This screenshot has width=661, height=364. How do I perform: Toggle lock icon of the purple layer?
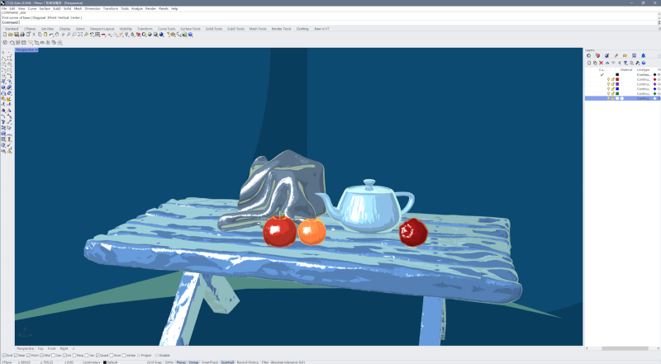tap(613, 84)
